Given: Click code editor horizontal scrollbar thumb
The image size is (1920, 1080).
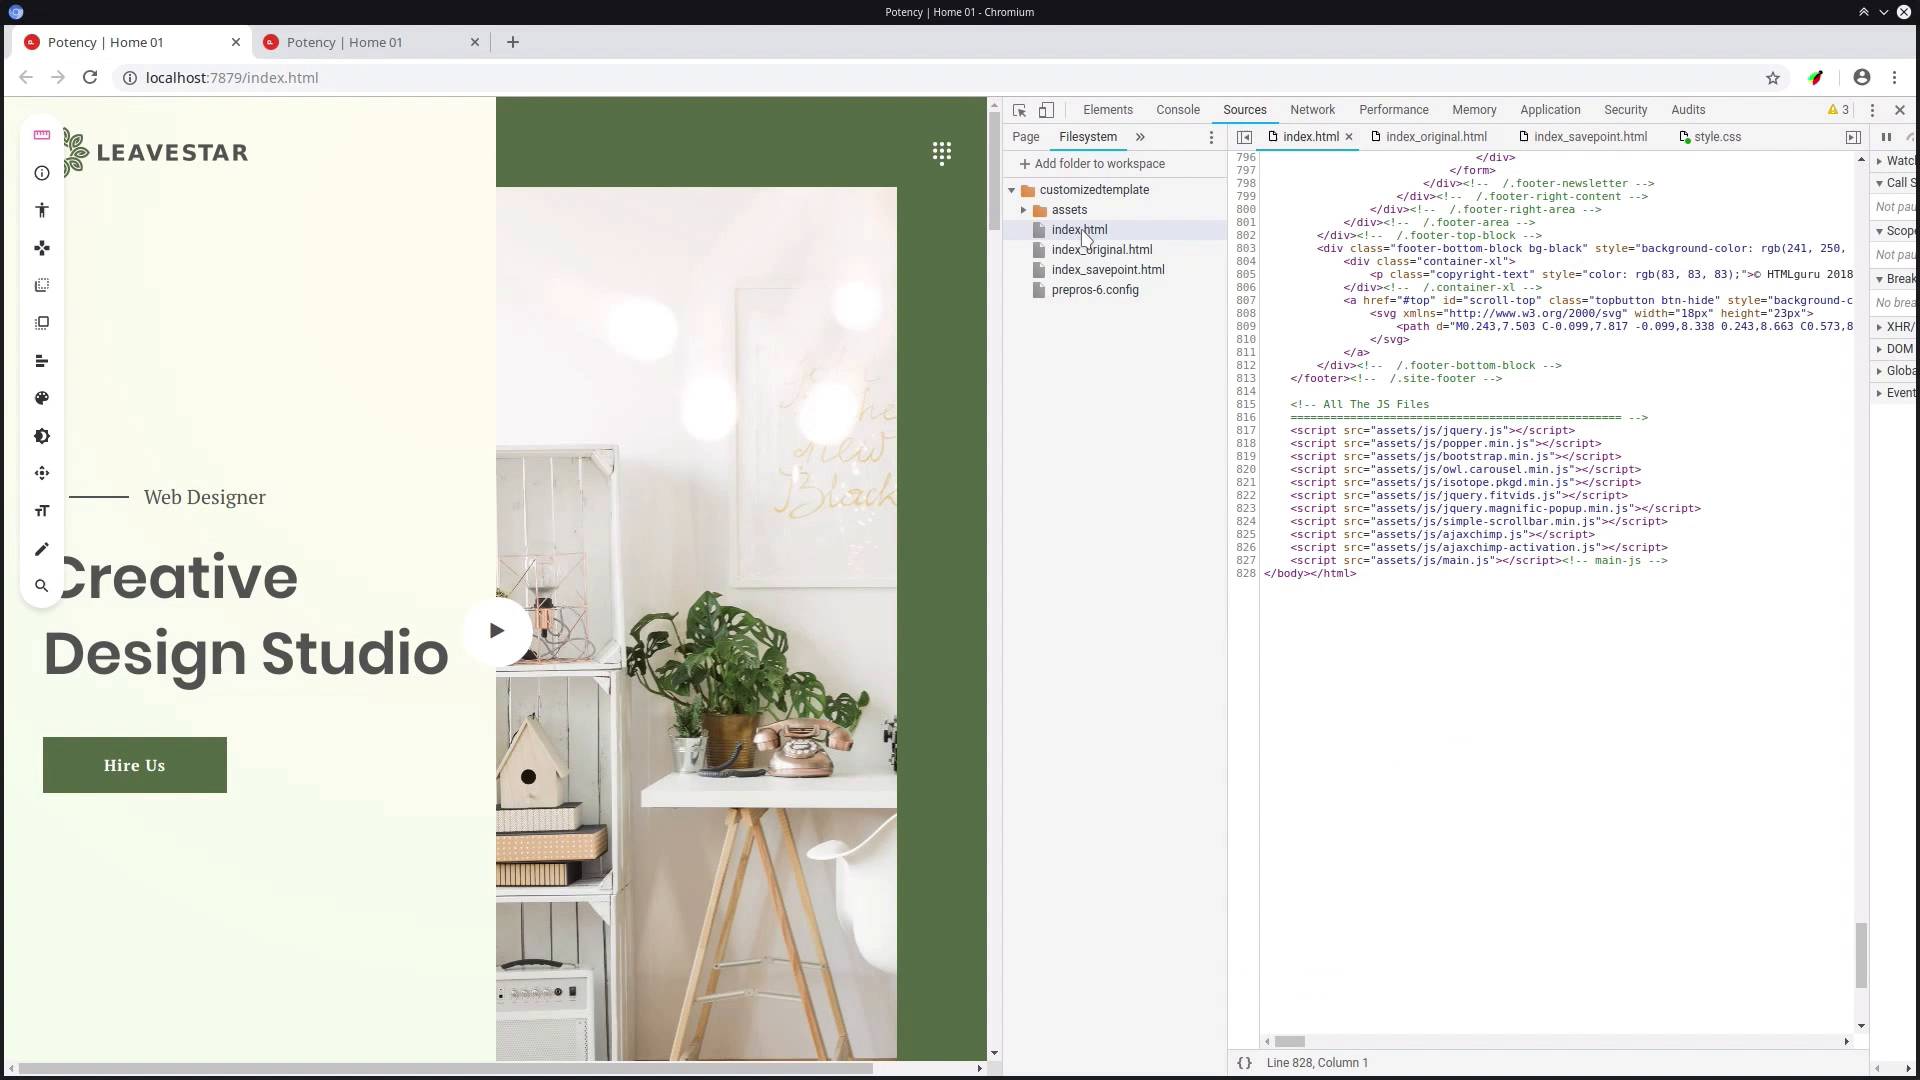Looking at the screenshot, I should pyautogui.click(x=1290, y=1041).
